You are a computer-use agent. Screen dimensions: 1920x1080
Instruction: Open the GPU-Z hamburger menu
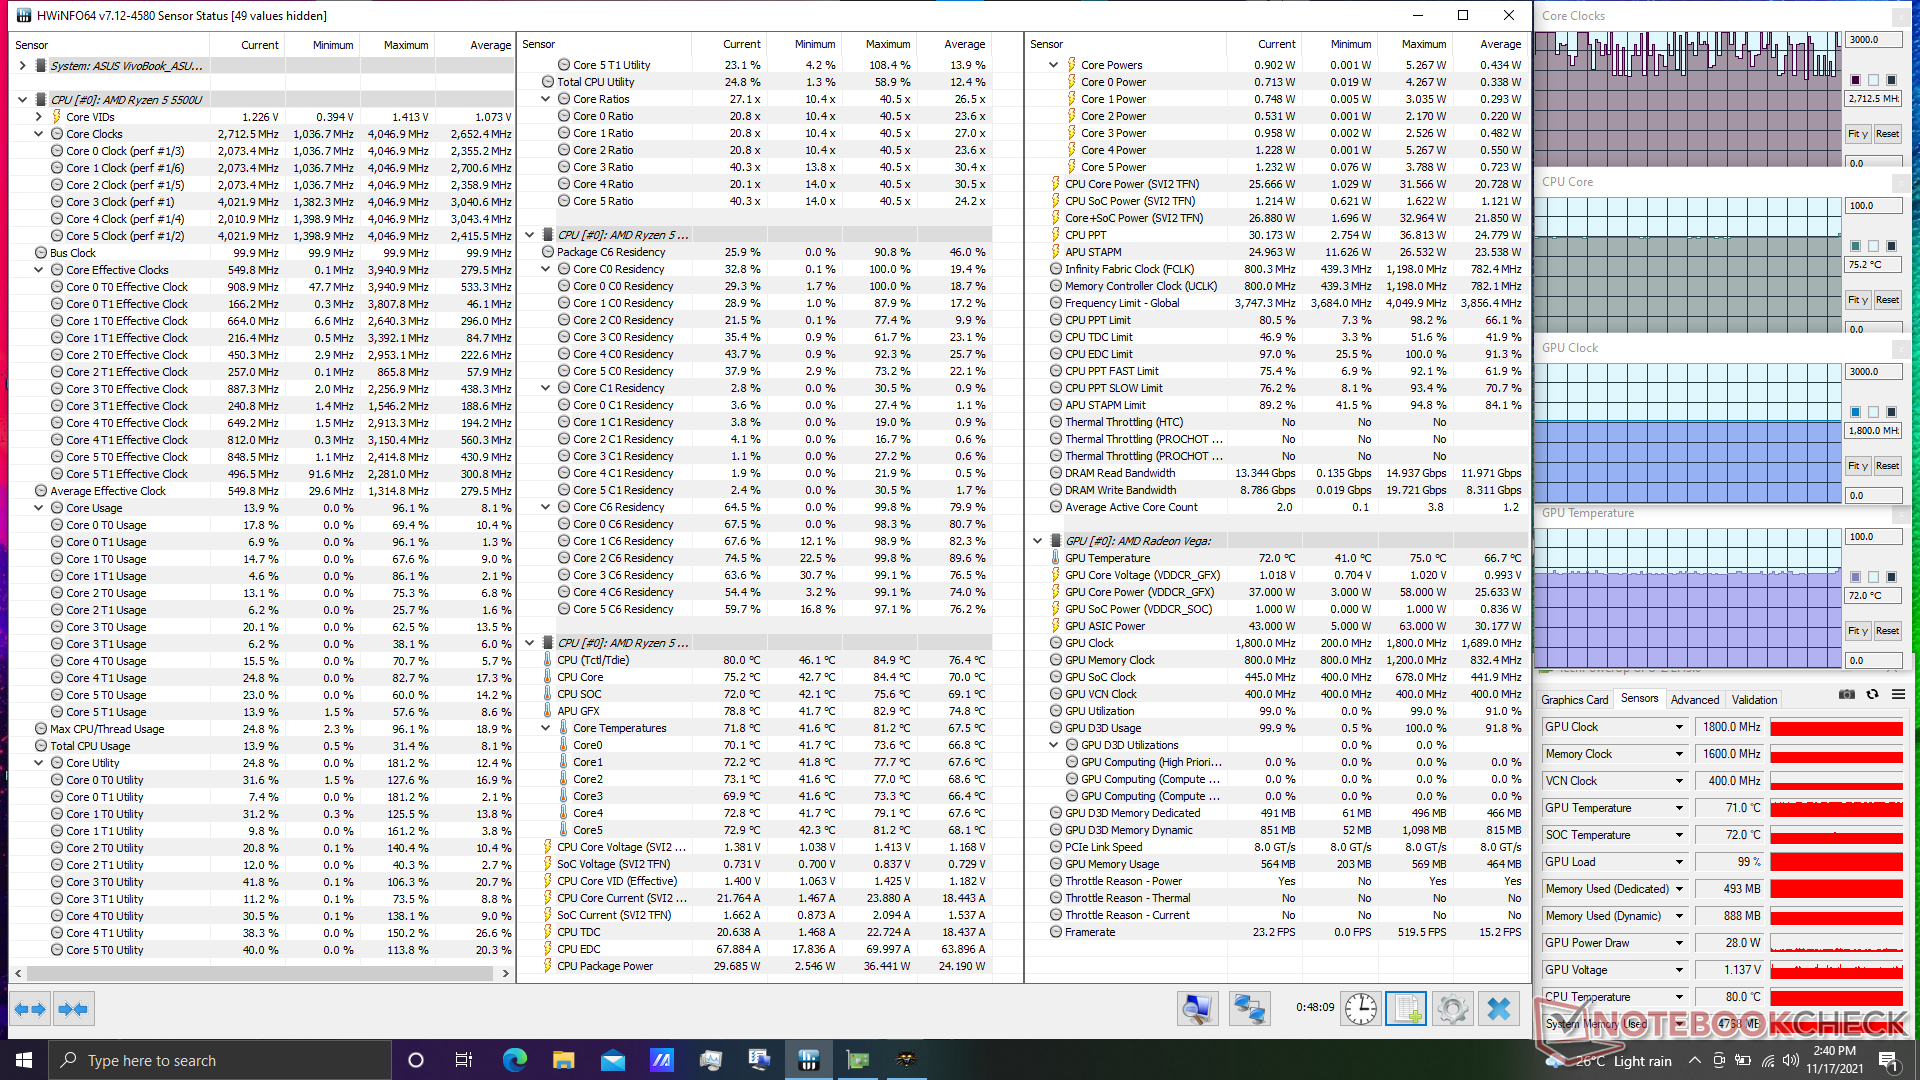pyautogui.click(x=1898, y=694)
